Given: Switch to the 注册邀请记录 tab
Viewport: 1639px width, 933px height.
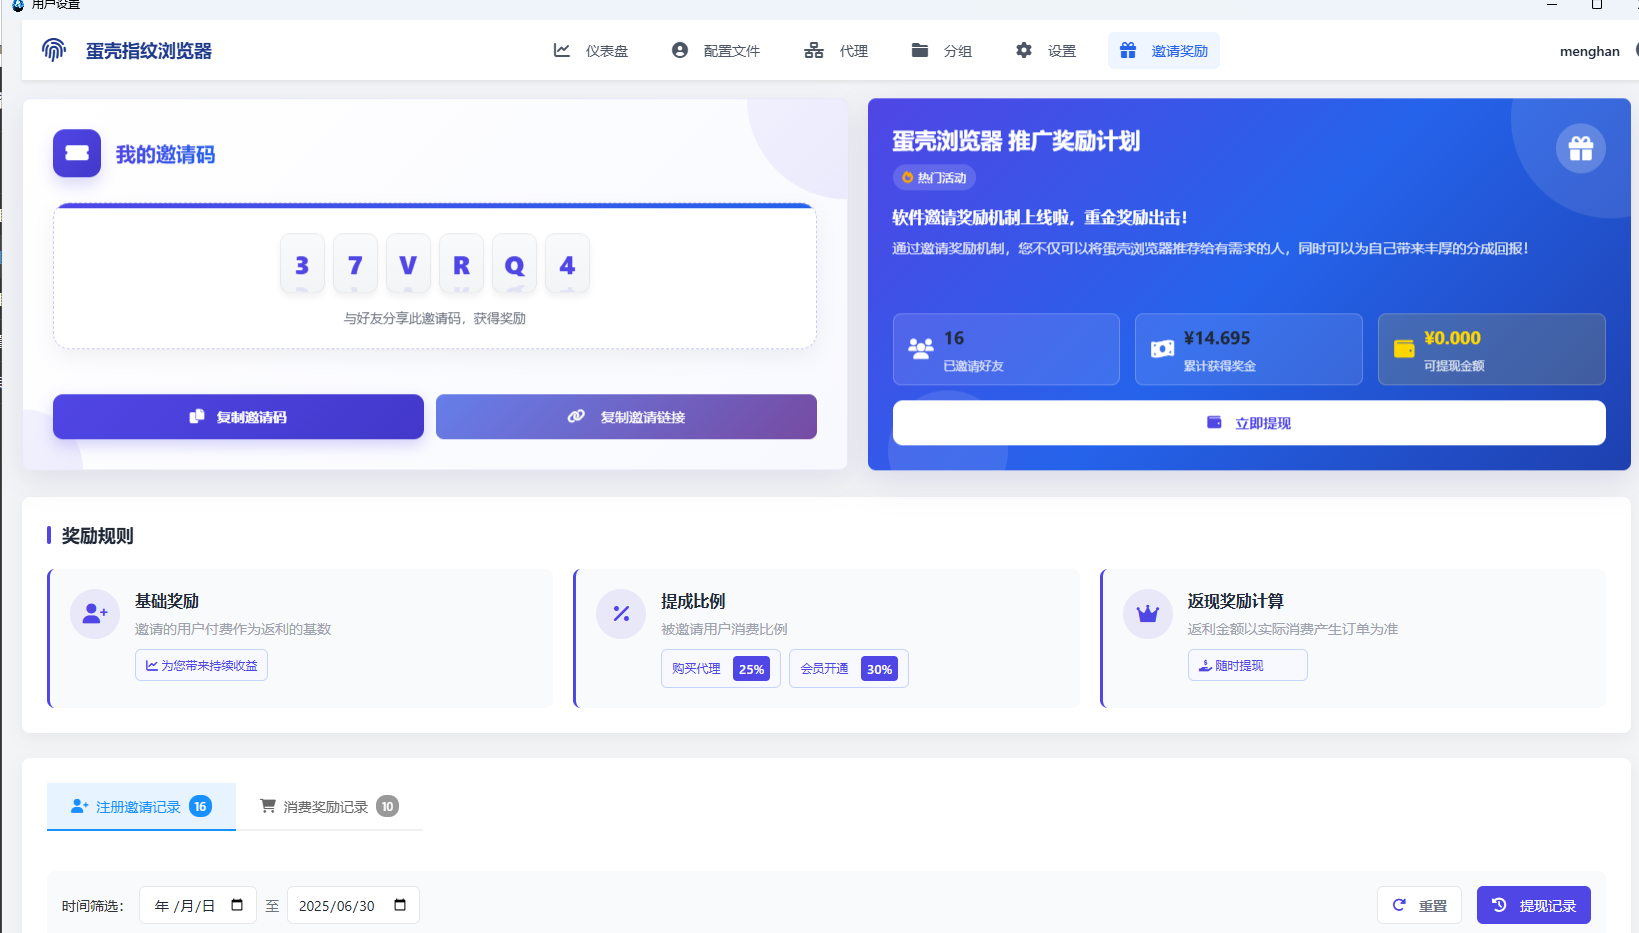Looking at the screenshot, I should tap(141, 806).
